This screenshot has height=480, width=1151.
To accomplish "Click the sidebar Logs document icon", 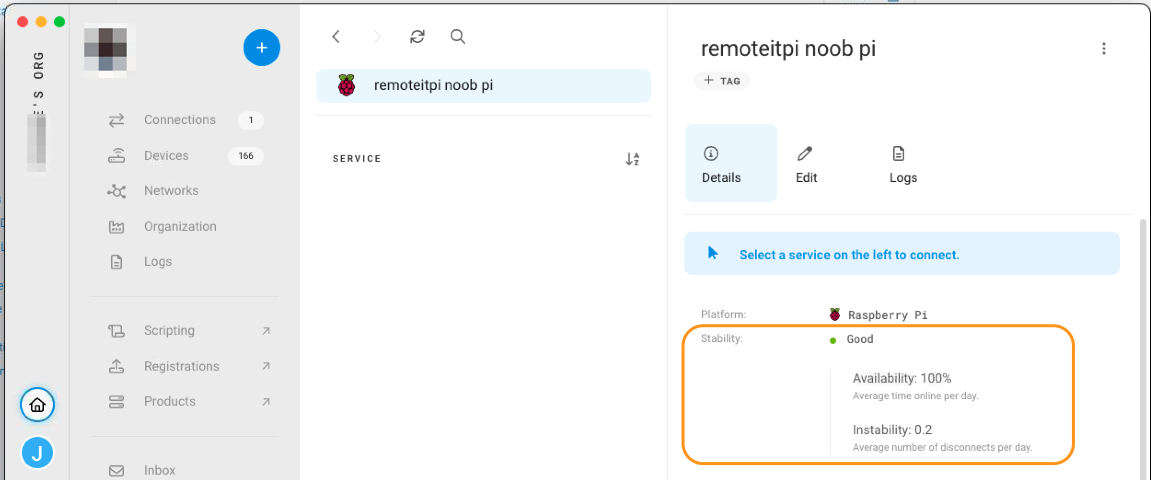I will tap(116, 262).
